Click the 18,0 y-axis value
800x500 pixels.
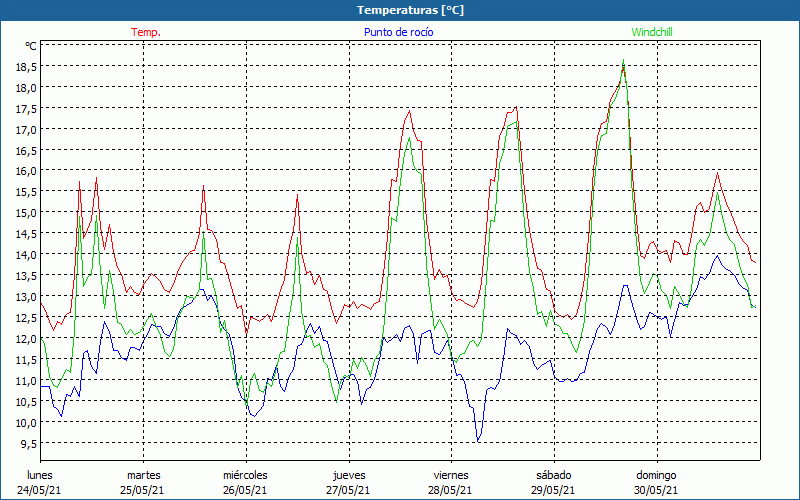pyautogui.click(x=28, y=88)
